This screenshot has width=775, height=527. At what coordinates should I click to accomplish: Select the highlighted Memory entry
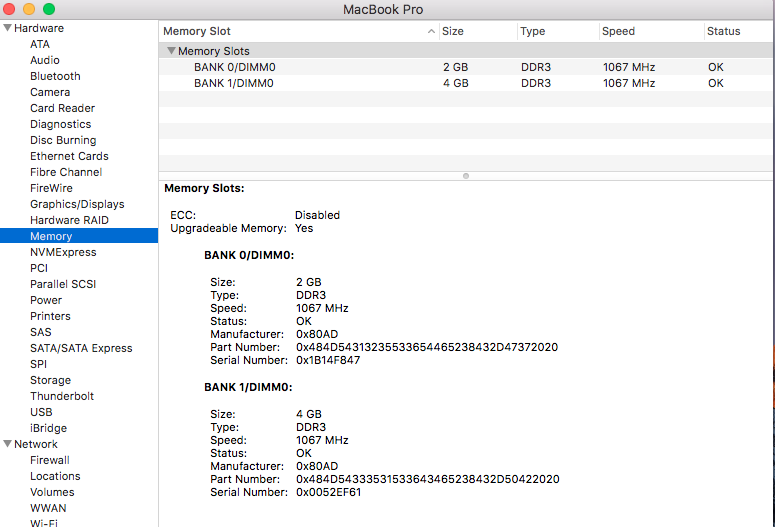pyautogui.click(x=79, y=236)
